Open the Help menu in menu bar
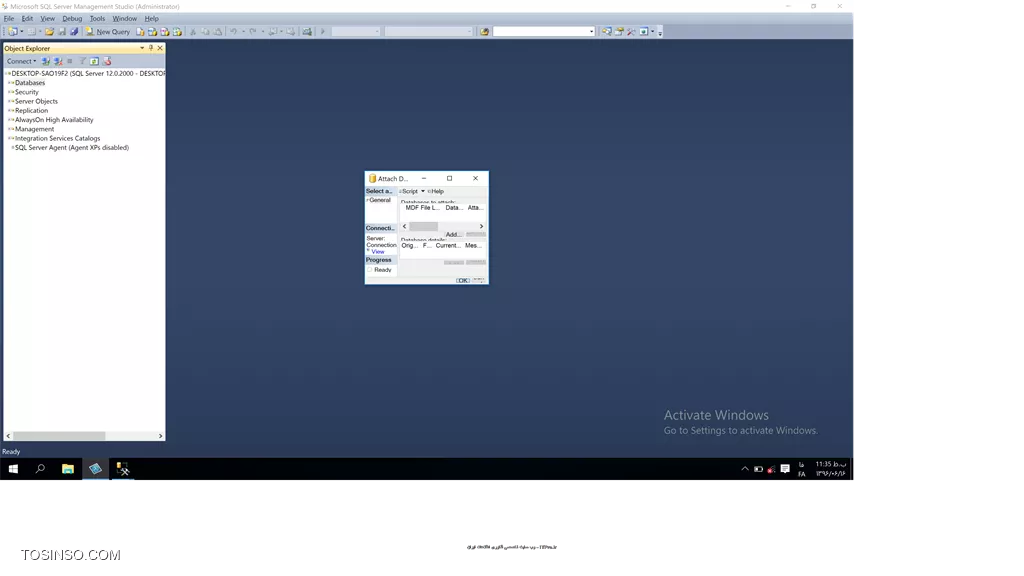 [152, 18]
